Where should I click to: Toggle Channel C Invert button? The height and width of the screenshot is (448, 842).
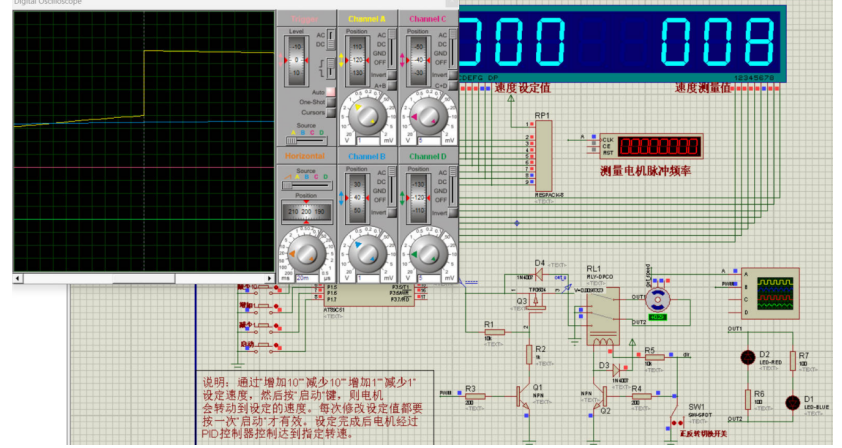tap(453, 75)
